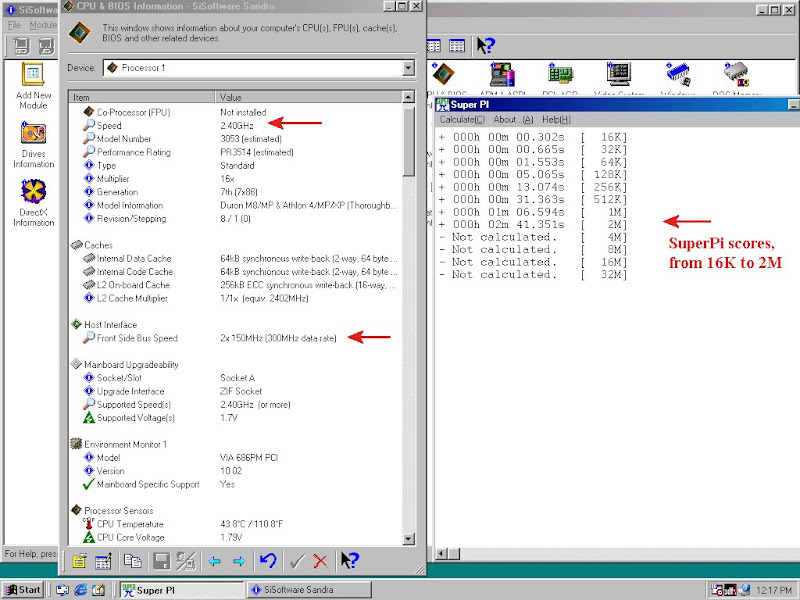Click the first computer icon in Sandra's left toolbar
Image resolution: width=800 pixels, height=600 pixels.
[x=21, y=46]
